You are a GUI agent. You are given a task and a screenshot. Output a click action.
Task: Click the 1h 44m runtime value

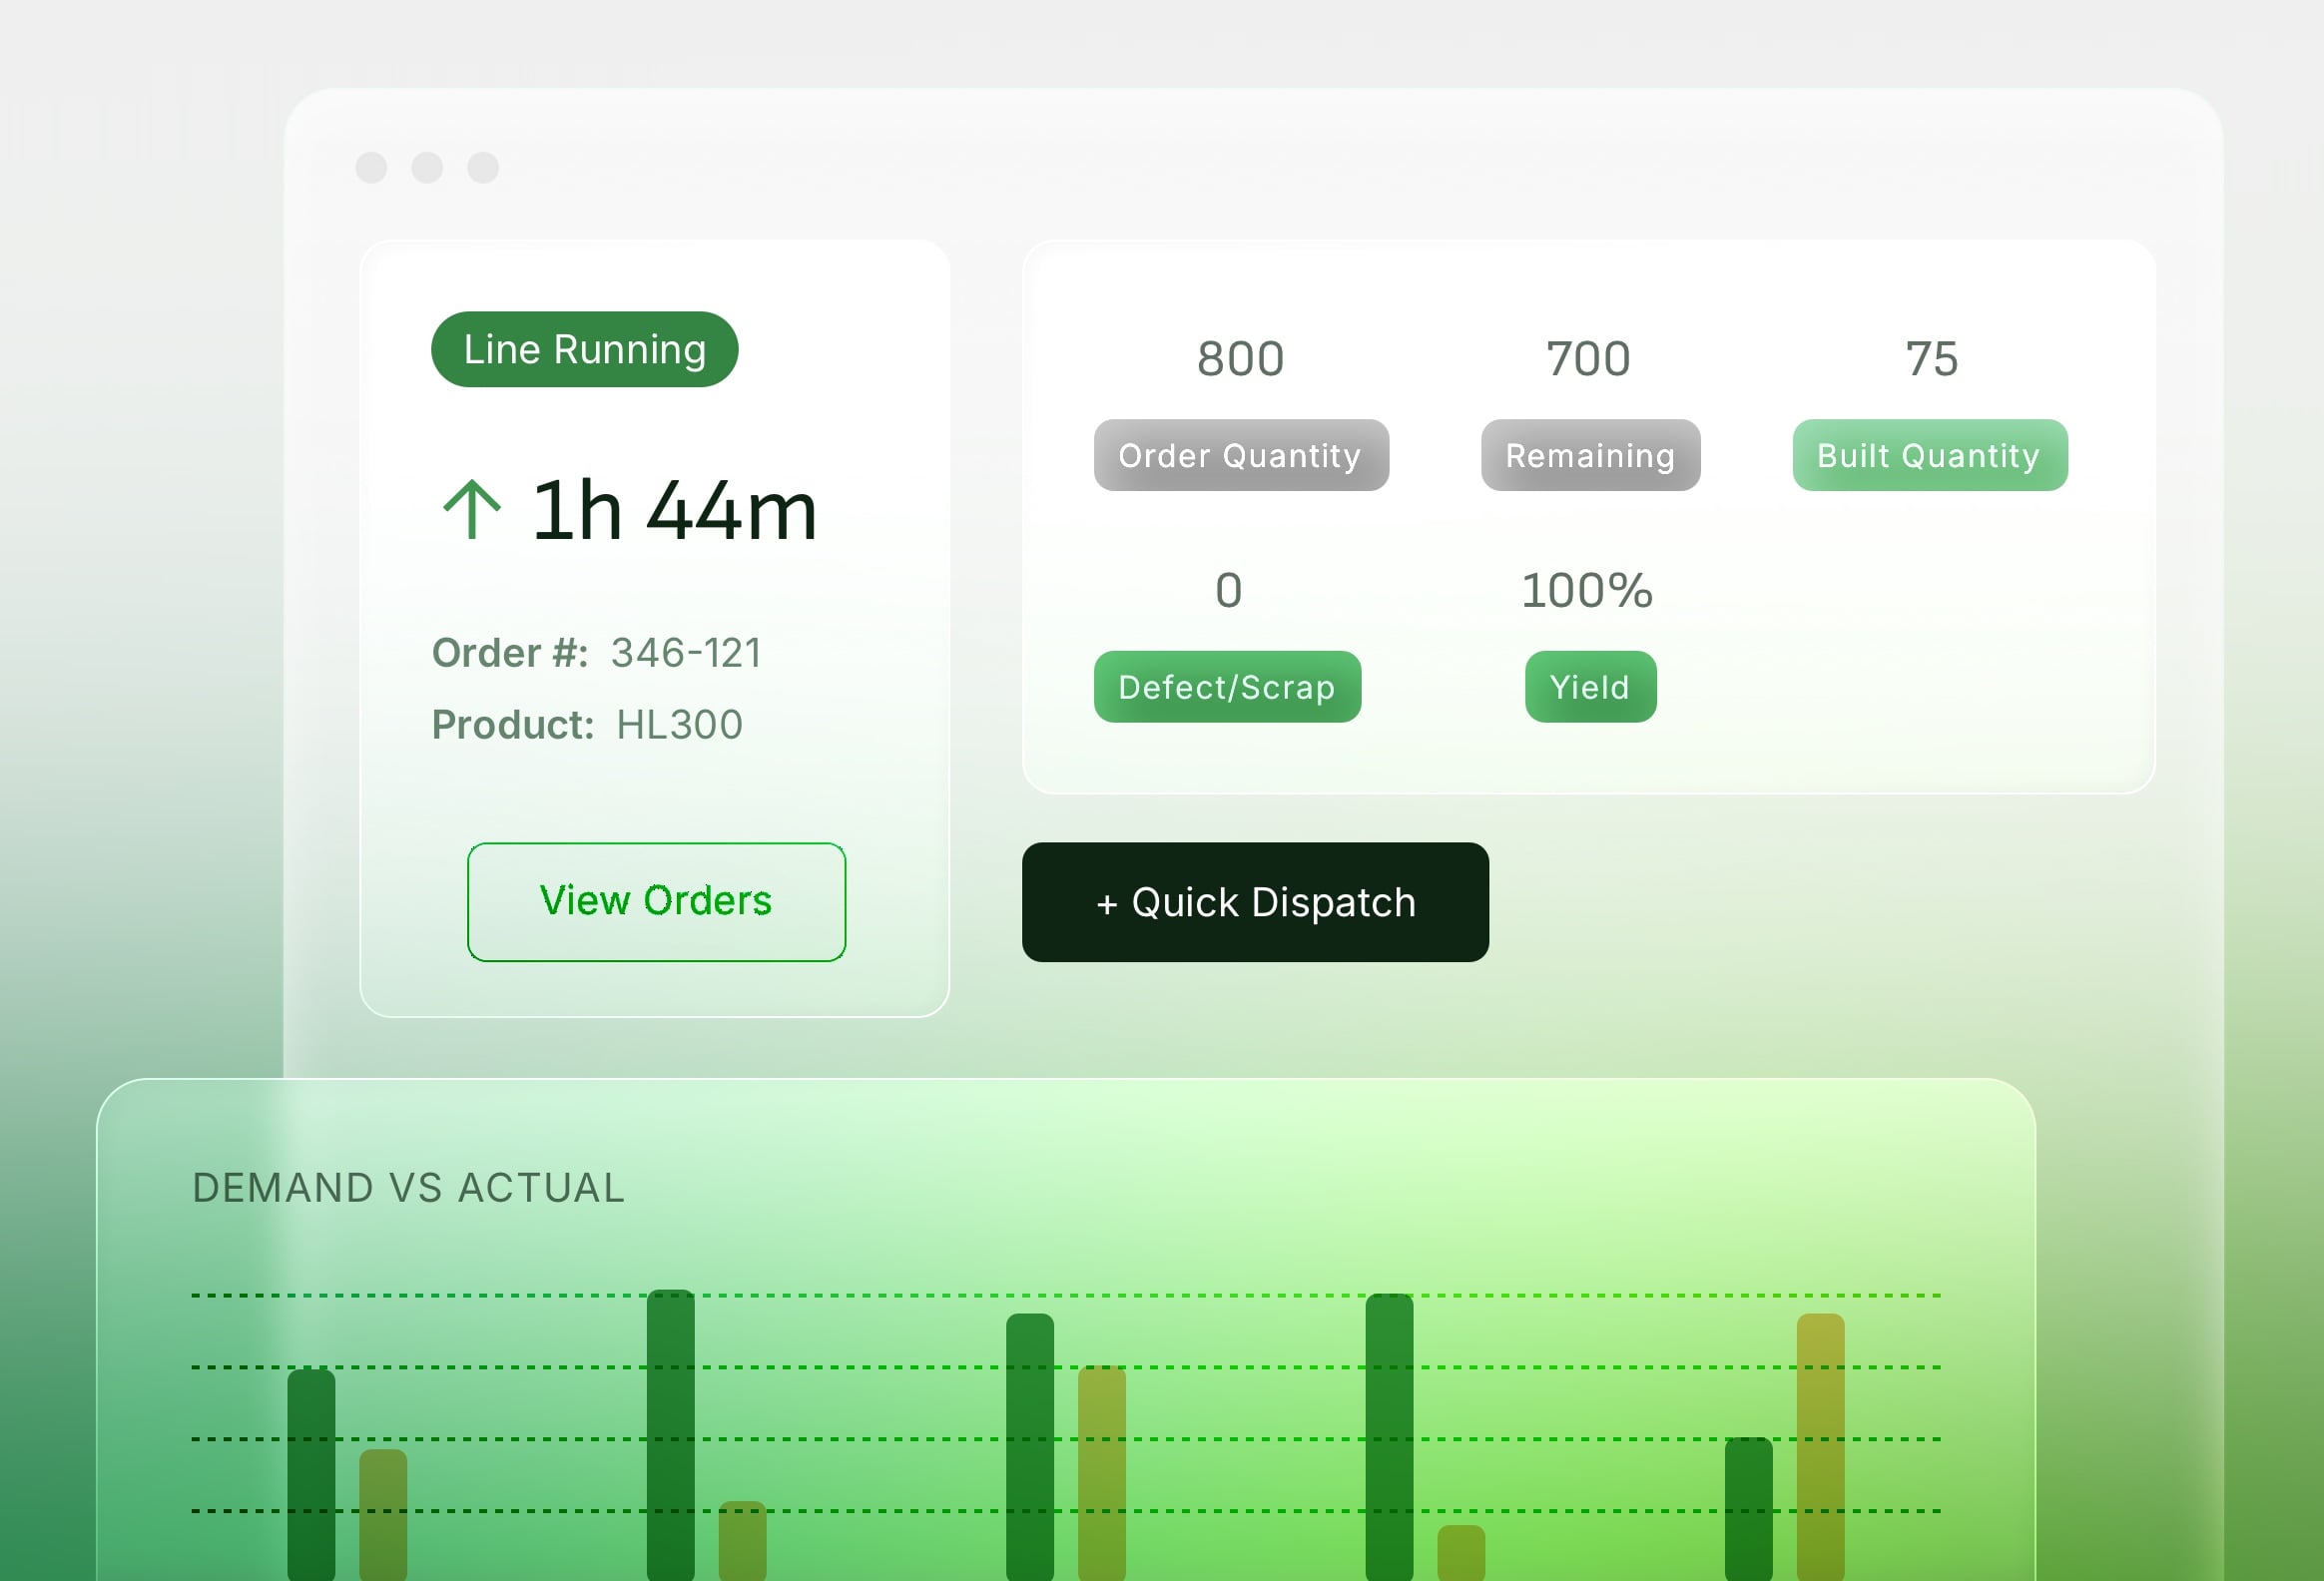tap(674, 510)
